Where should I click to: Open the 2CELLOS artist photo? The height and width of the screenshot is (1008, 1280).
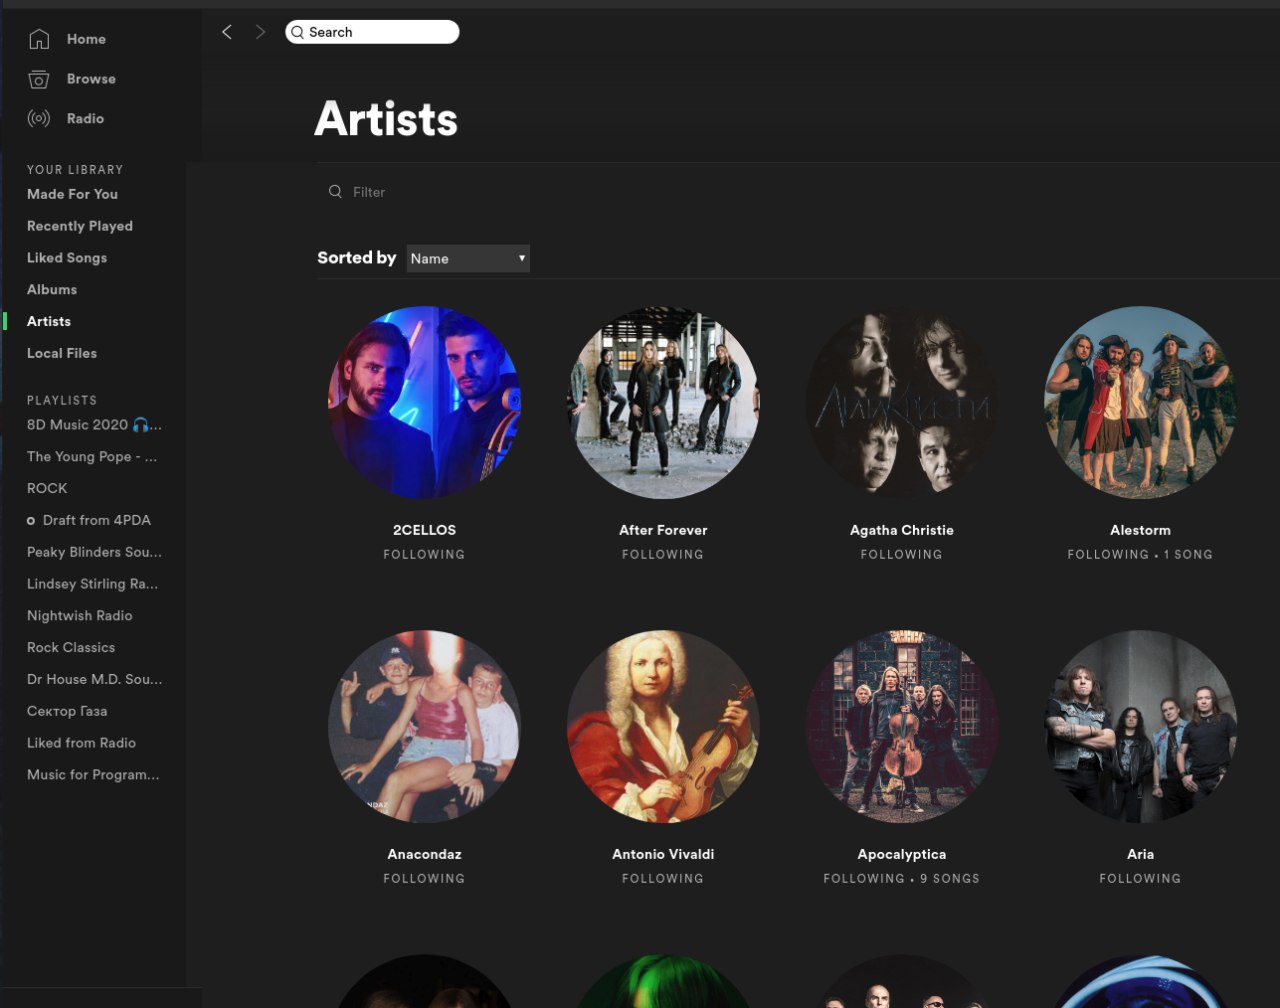(424, 402)
